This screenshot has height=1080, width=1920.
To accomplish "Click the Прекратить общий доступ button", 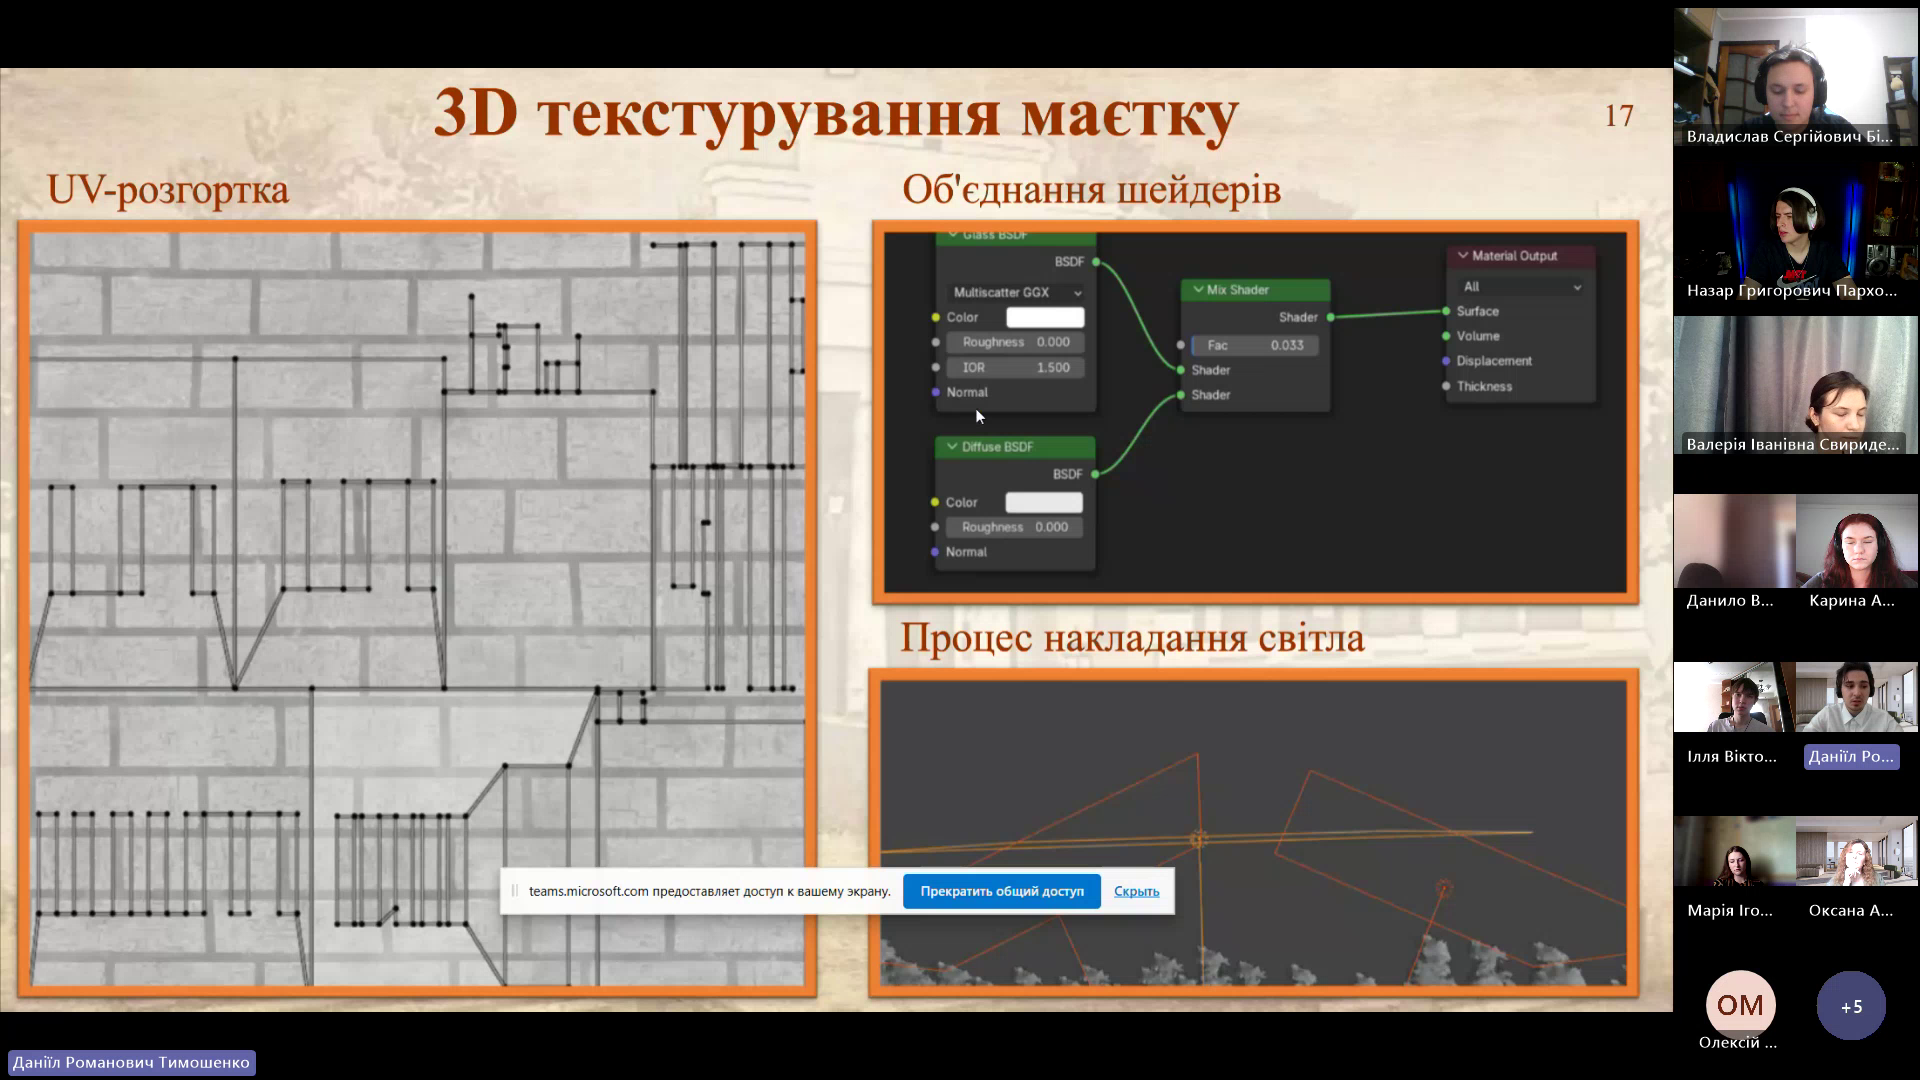I will coord(1001,891).
